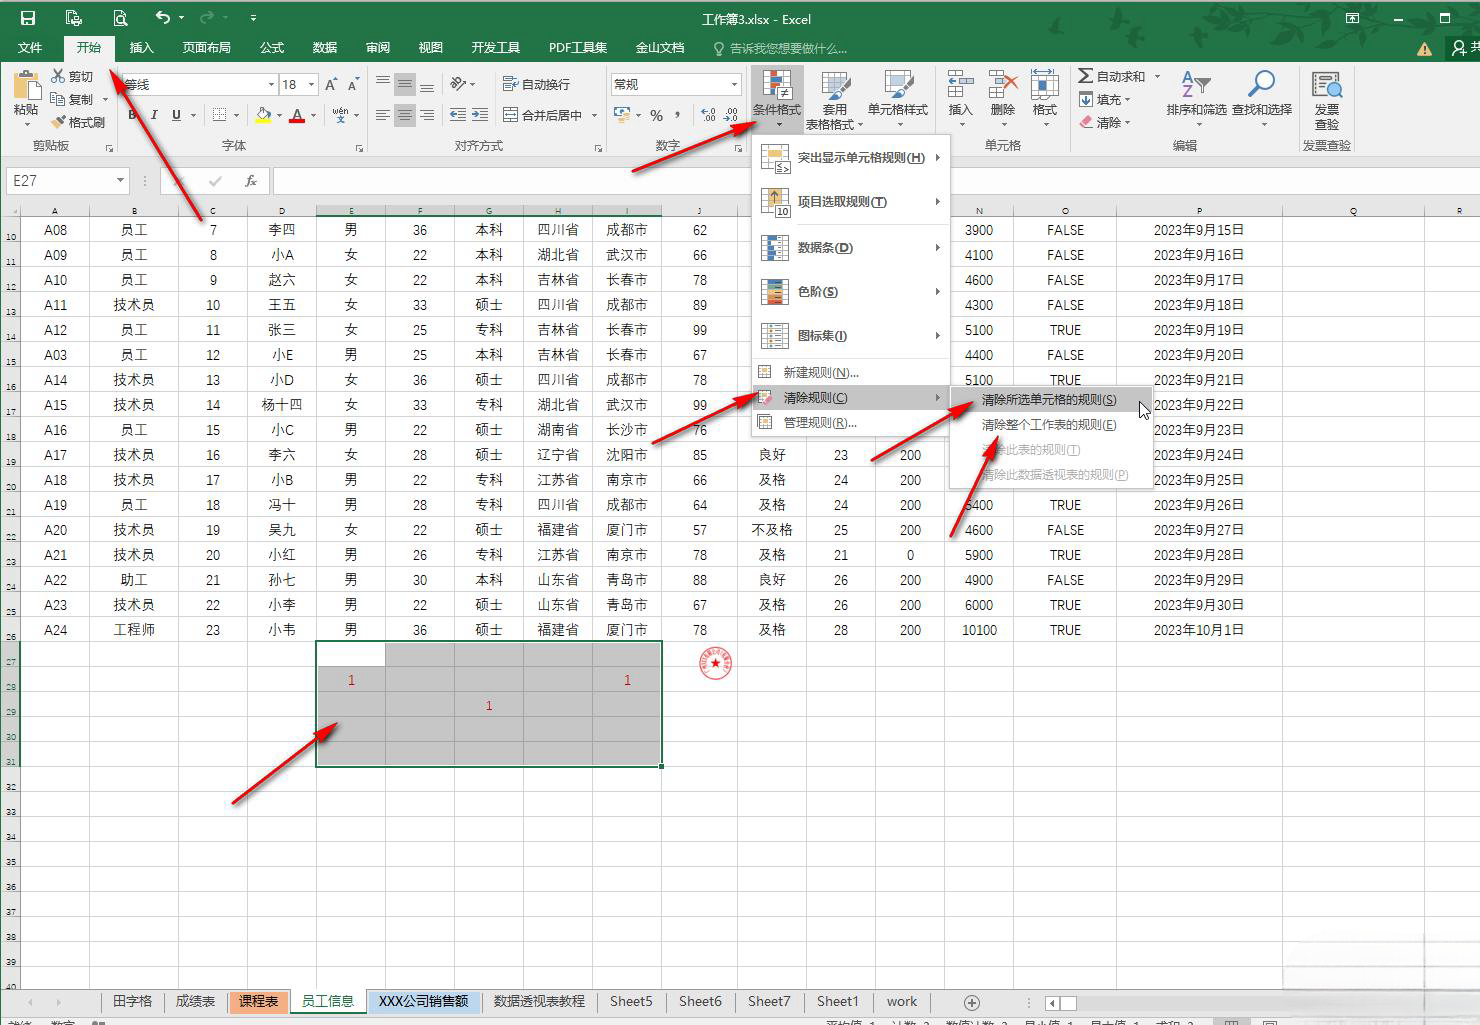Click the comma style icon
This screenshot has height=1025, width=1480.
pyautogui.click(x=678, y=115)
